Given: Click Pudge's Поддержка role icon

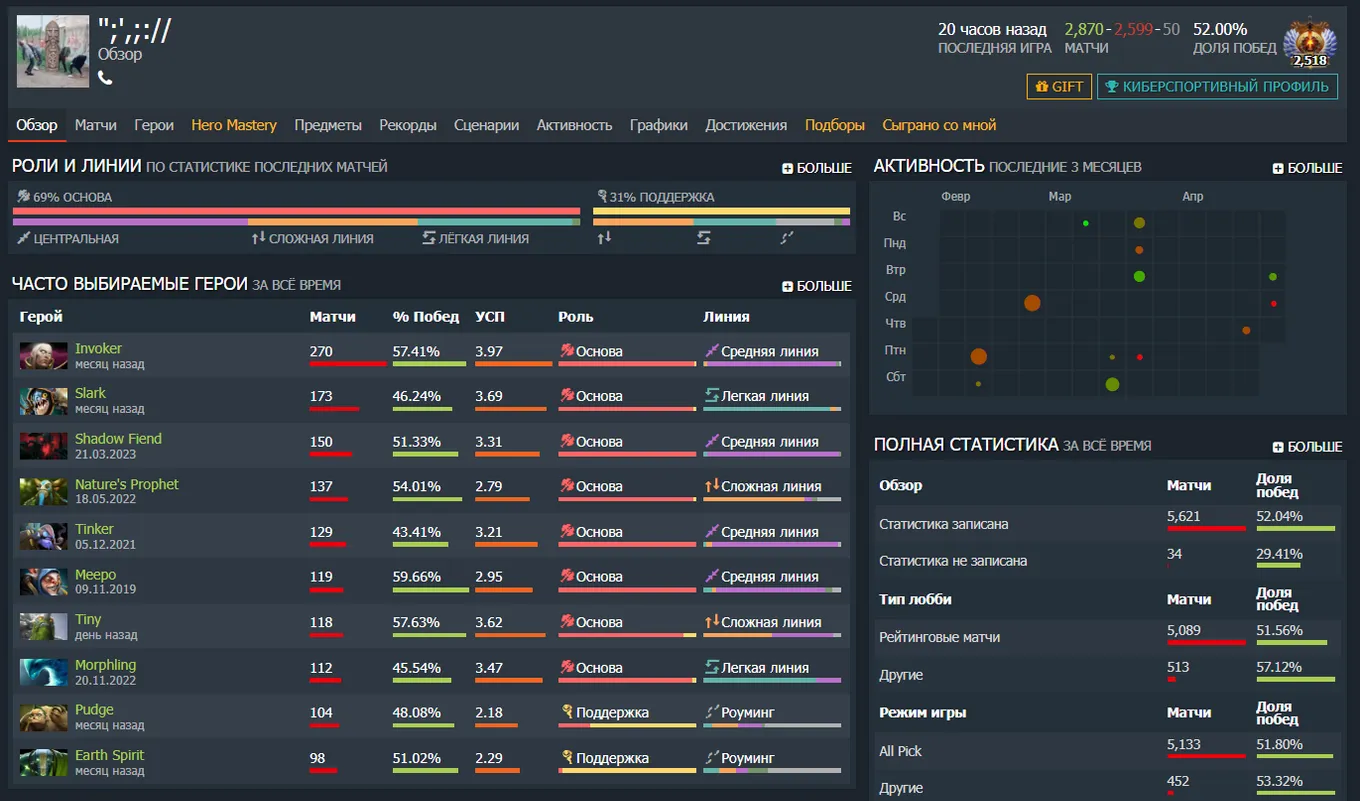Looking at the screenshot, I should click(567, 713).
